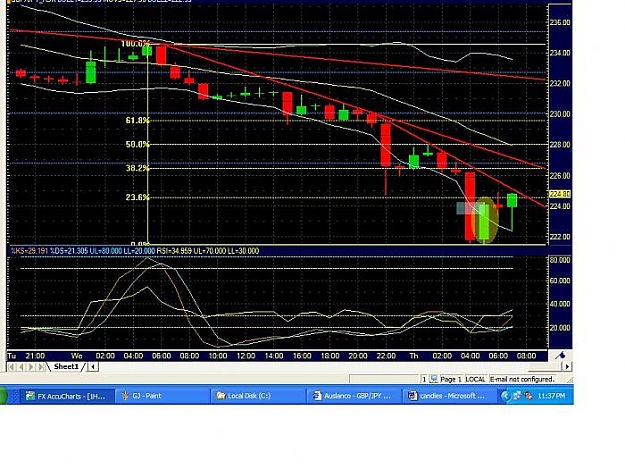Viewport: 625px width, 469px height.
Task: Select the Sheet1 tab
Action: 66,367
